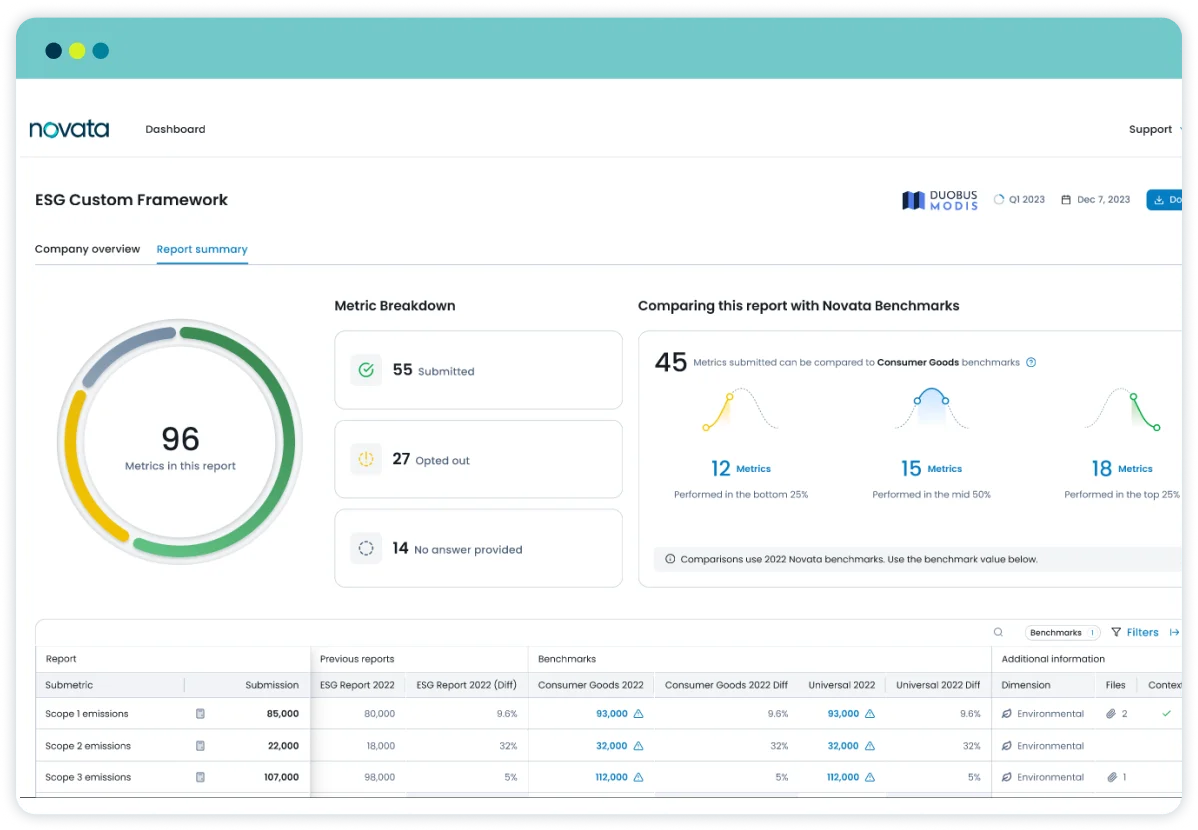Viewport: 1198px width, 830px height.
Task: Click warning triangle next to Consumer Goods 32,000
Action: pyautogui.click(x=639, y=746)
